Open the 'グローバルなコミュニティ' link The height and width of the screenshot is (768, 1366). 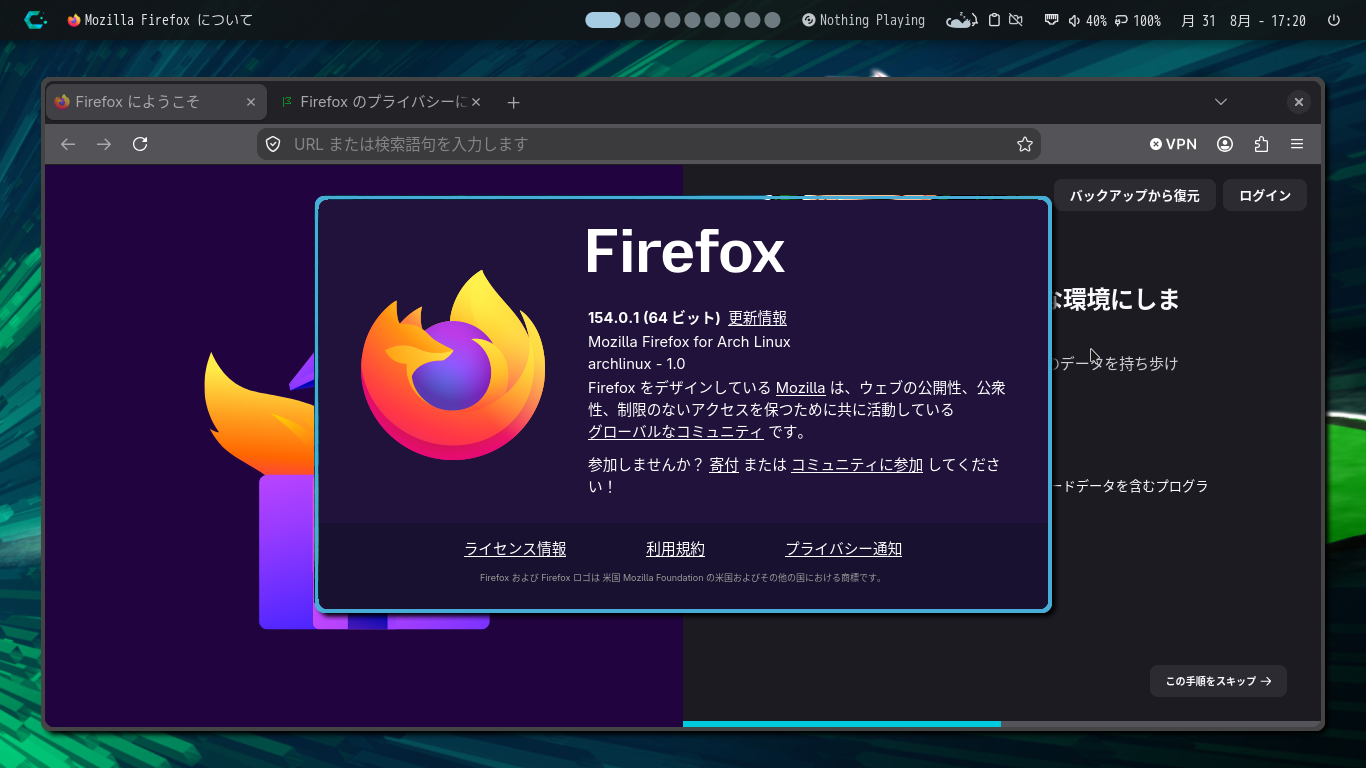pyautogui.click(x=675, y=432)
